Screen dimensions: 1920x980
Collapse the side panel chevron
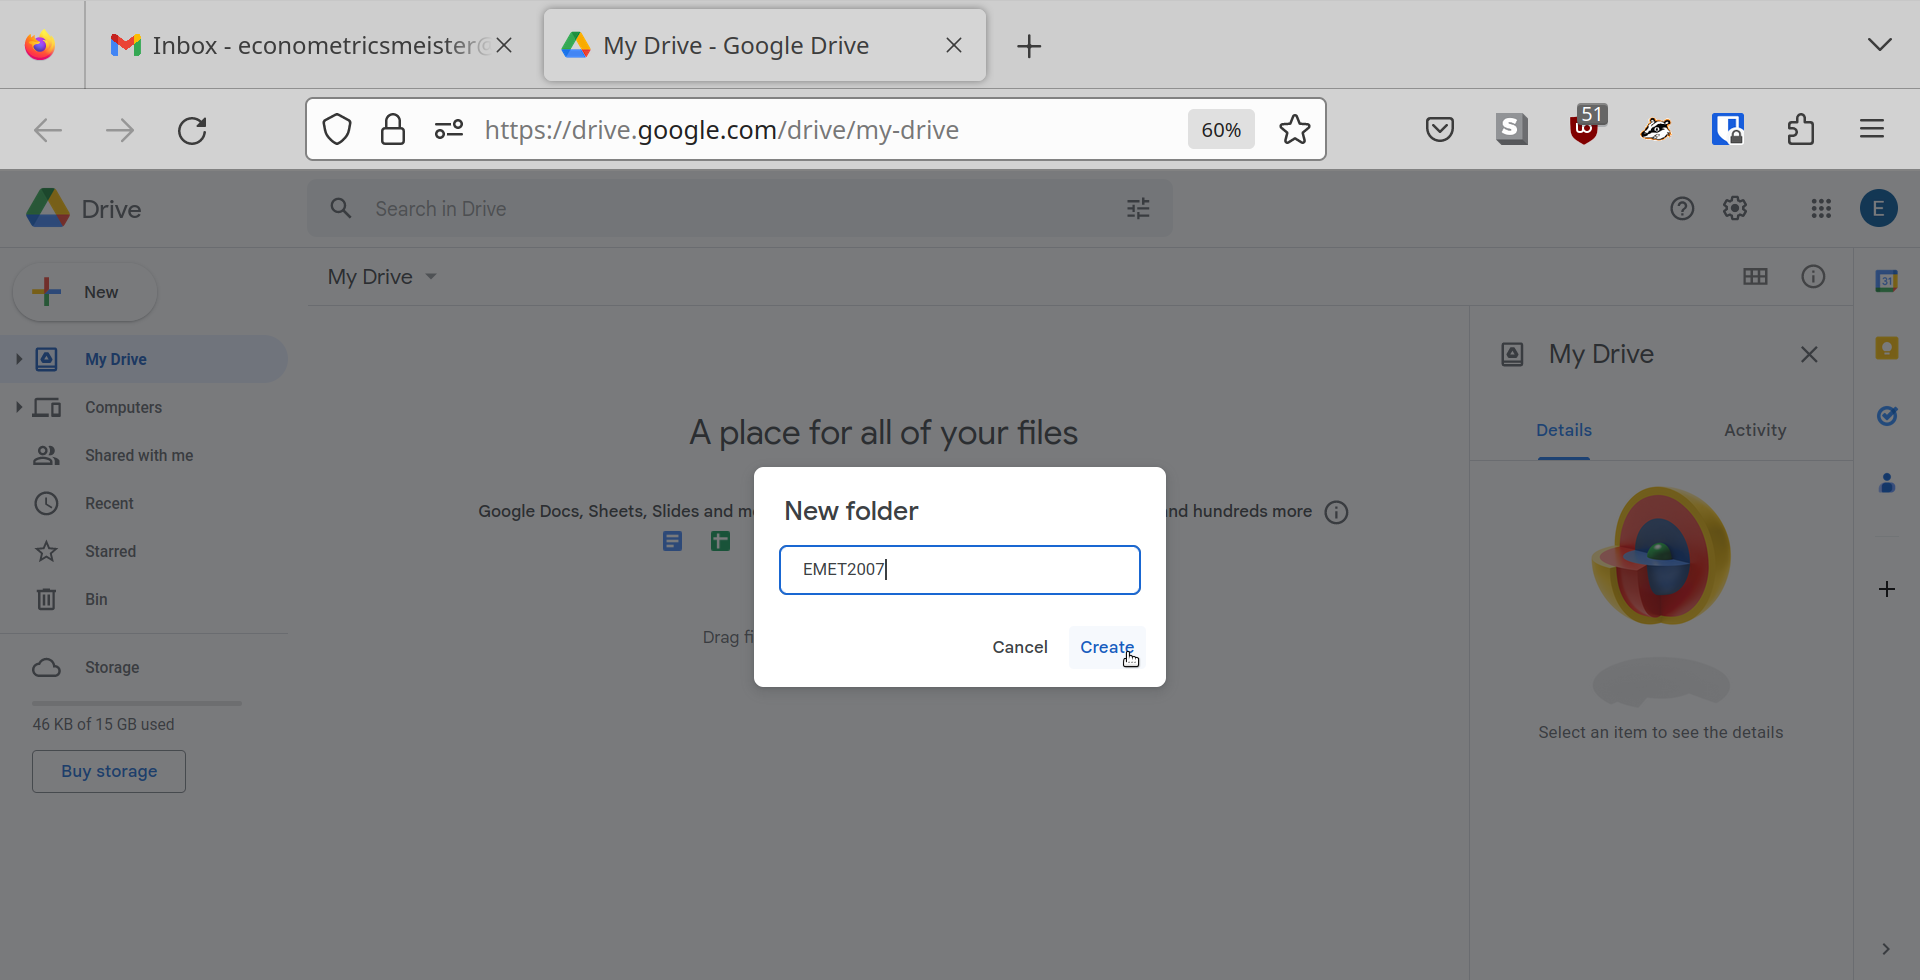pyautogui.click(x=1886, y=949)
